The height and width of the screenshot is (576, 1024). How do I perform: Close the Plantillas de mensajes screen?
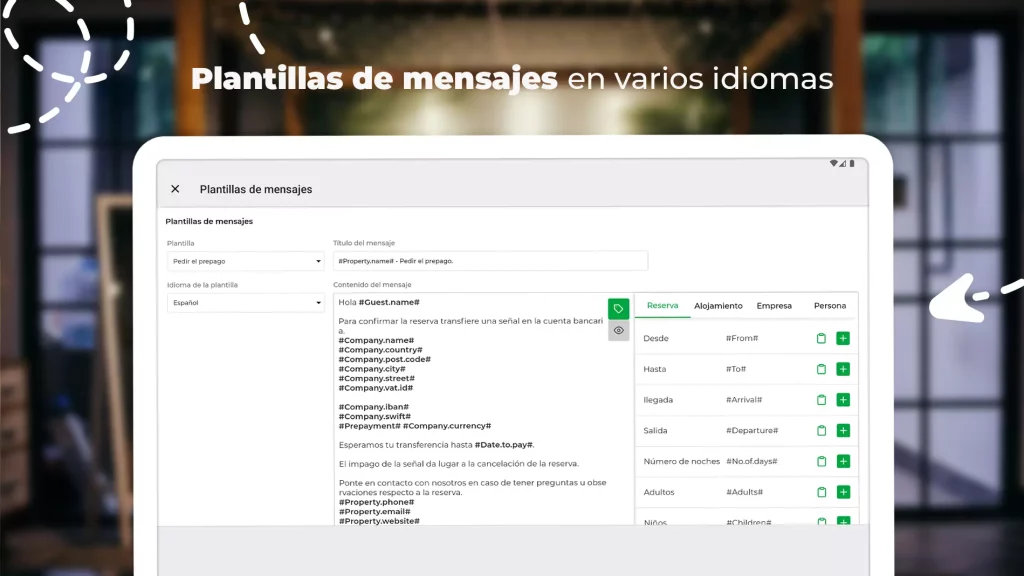click(x=175, y=189)
